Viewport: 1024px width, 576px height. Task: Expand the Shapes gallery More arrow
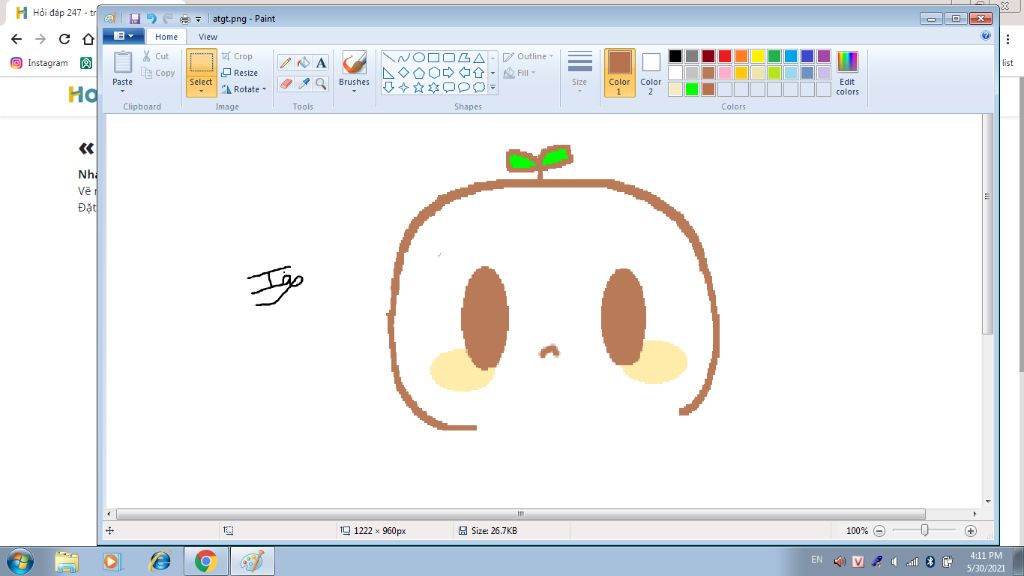492,88
